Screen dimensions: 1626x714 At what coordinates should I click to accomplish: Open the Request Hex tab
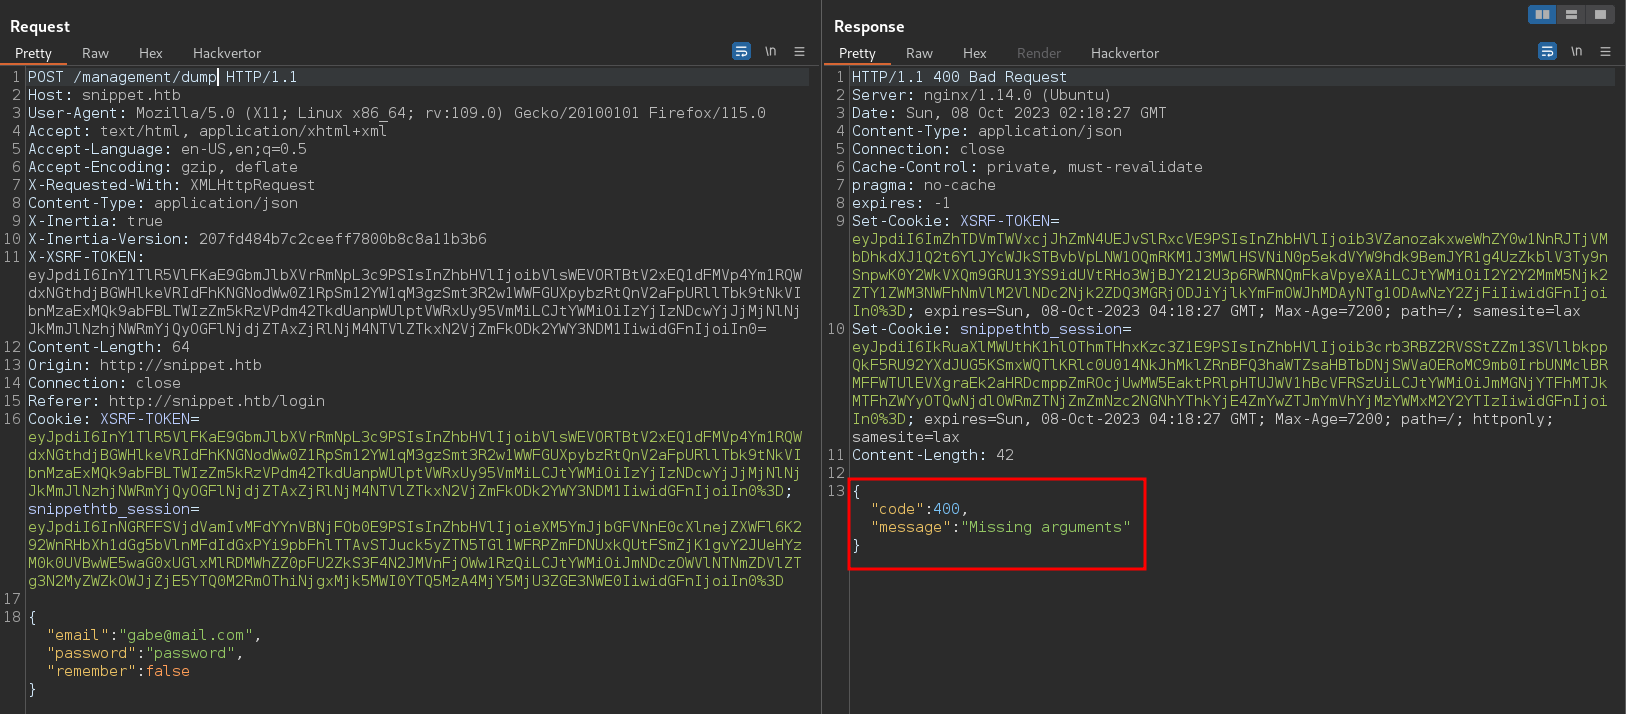151,53
